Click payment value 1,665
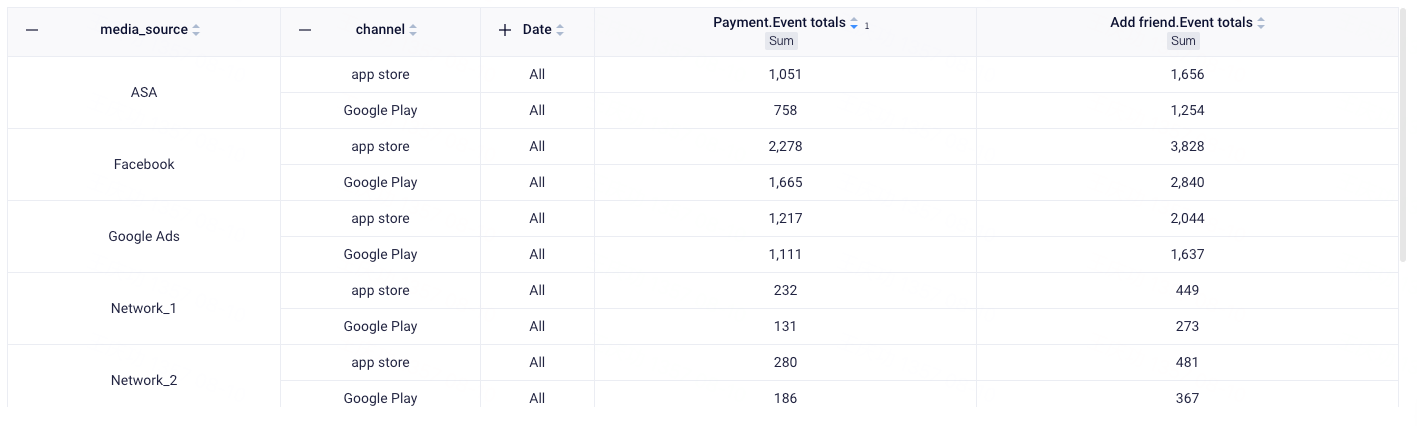This screenshot has width=1417, height=426. (x=785, y=183)
